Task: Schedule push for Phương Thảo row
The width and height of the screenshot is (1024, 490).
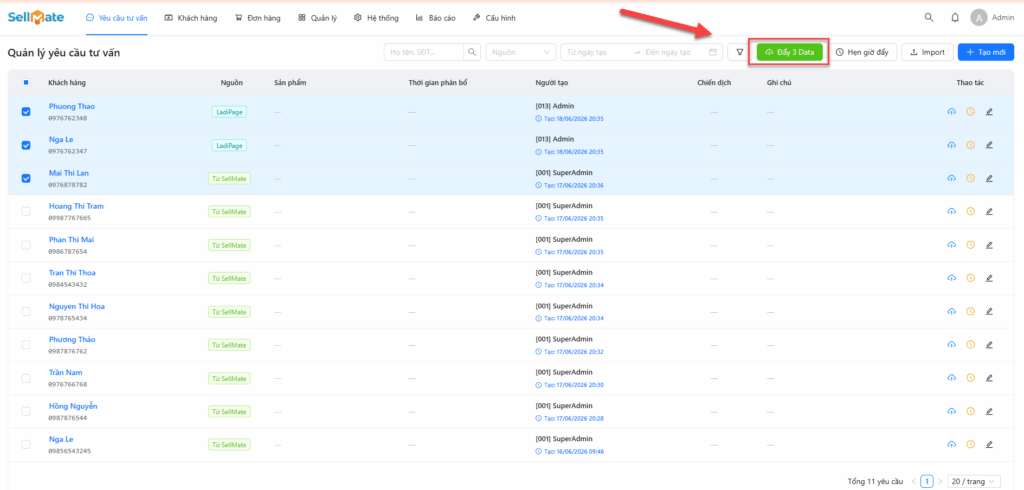Action: (970, 344)
